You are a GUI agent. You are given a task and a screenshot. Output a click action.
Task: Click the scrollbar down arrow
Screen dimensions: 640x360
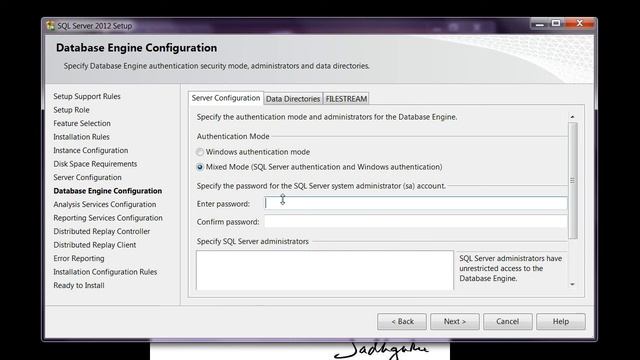[x=573, y=284]
